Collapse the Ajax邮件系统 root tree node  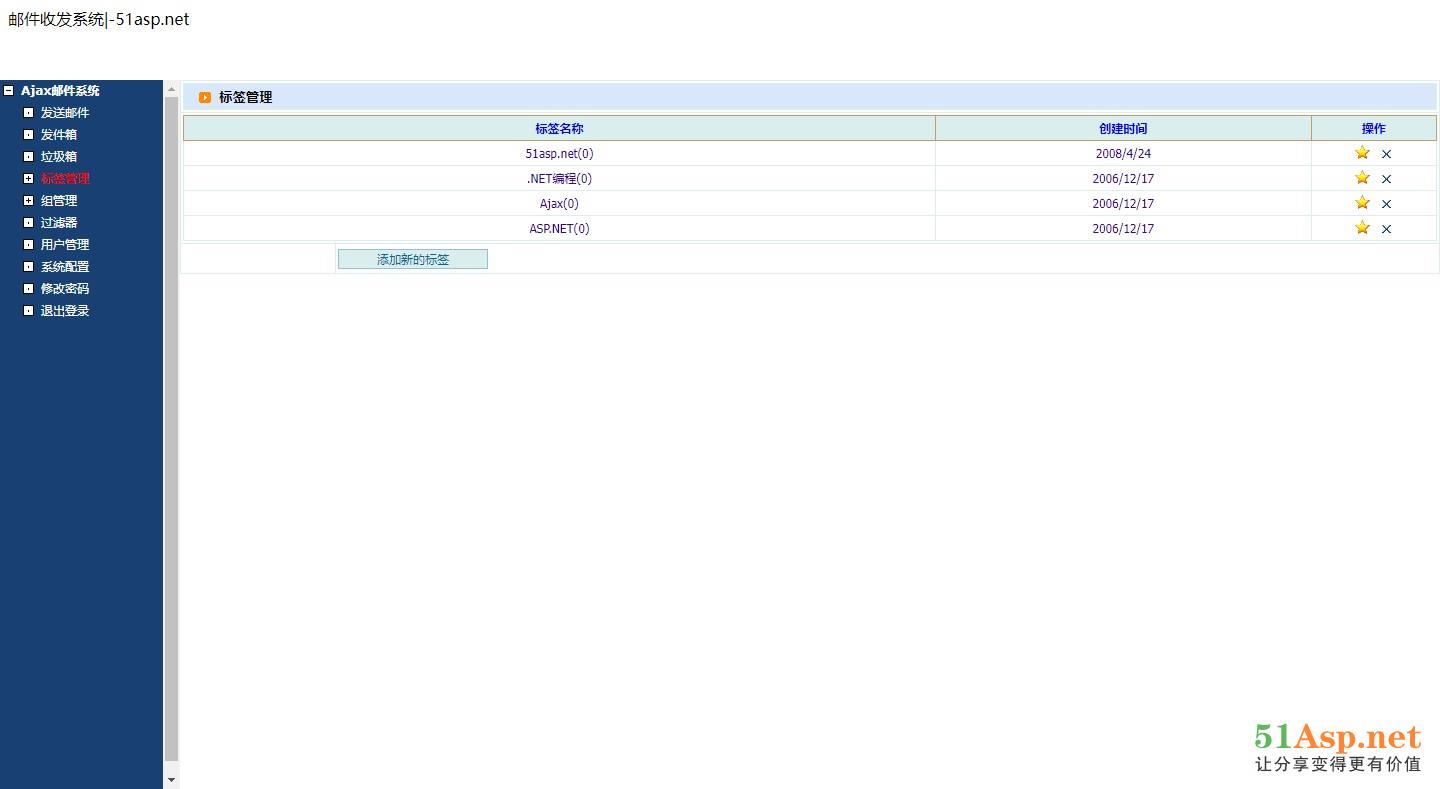coord(9,90)
